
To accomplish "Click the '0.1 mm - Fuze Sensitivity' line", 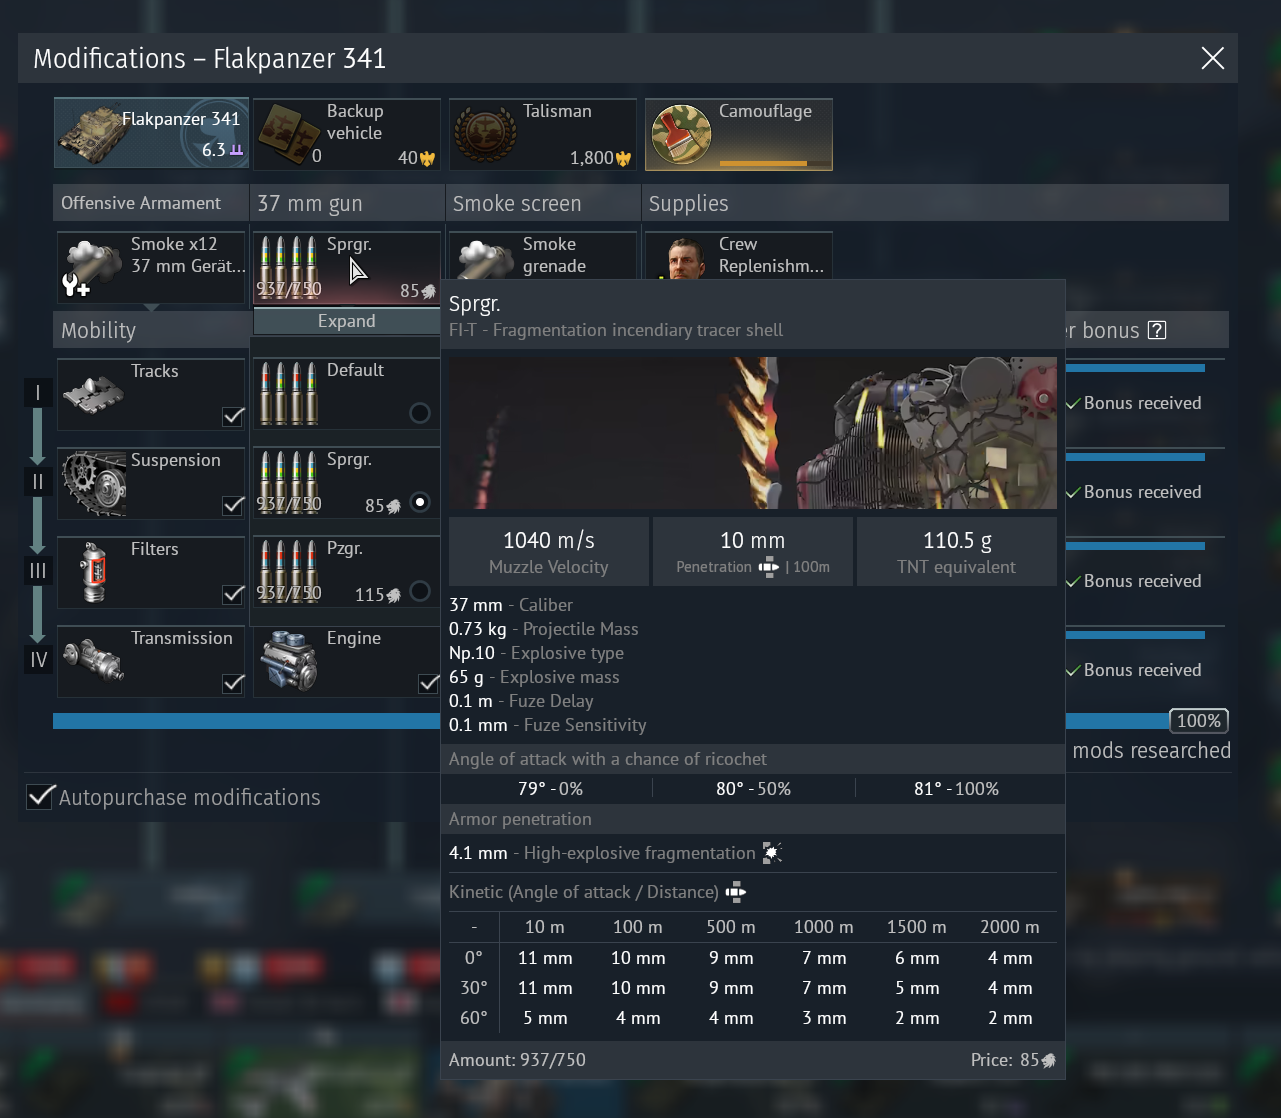I will (x=548, y=725).
